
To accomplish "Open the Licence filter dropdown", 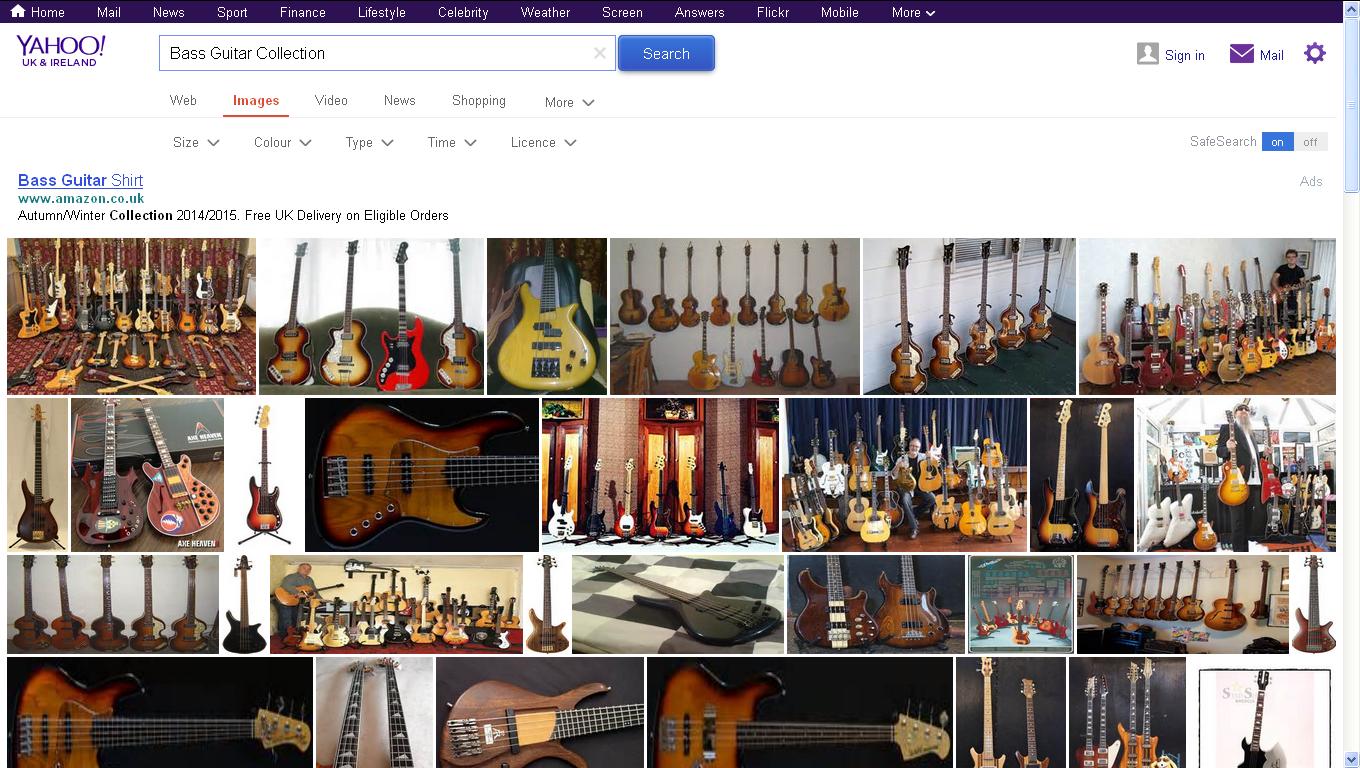I will 543,142.
